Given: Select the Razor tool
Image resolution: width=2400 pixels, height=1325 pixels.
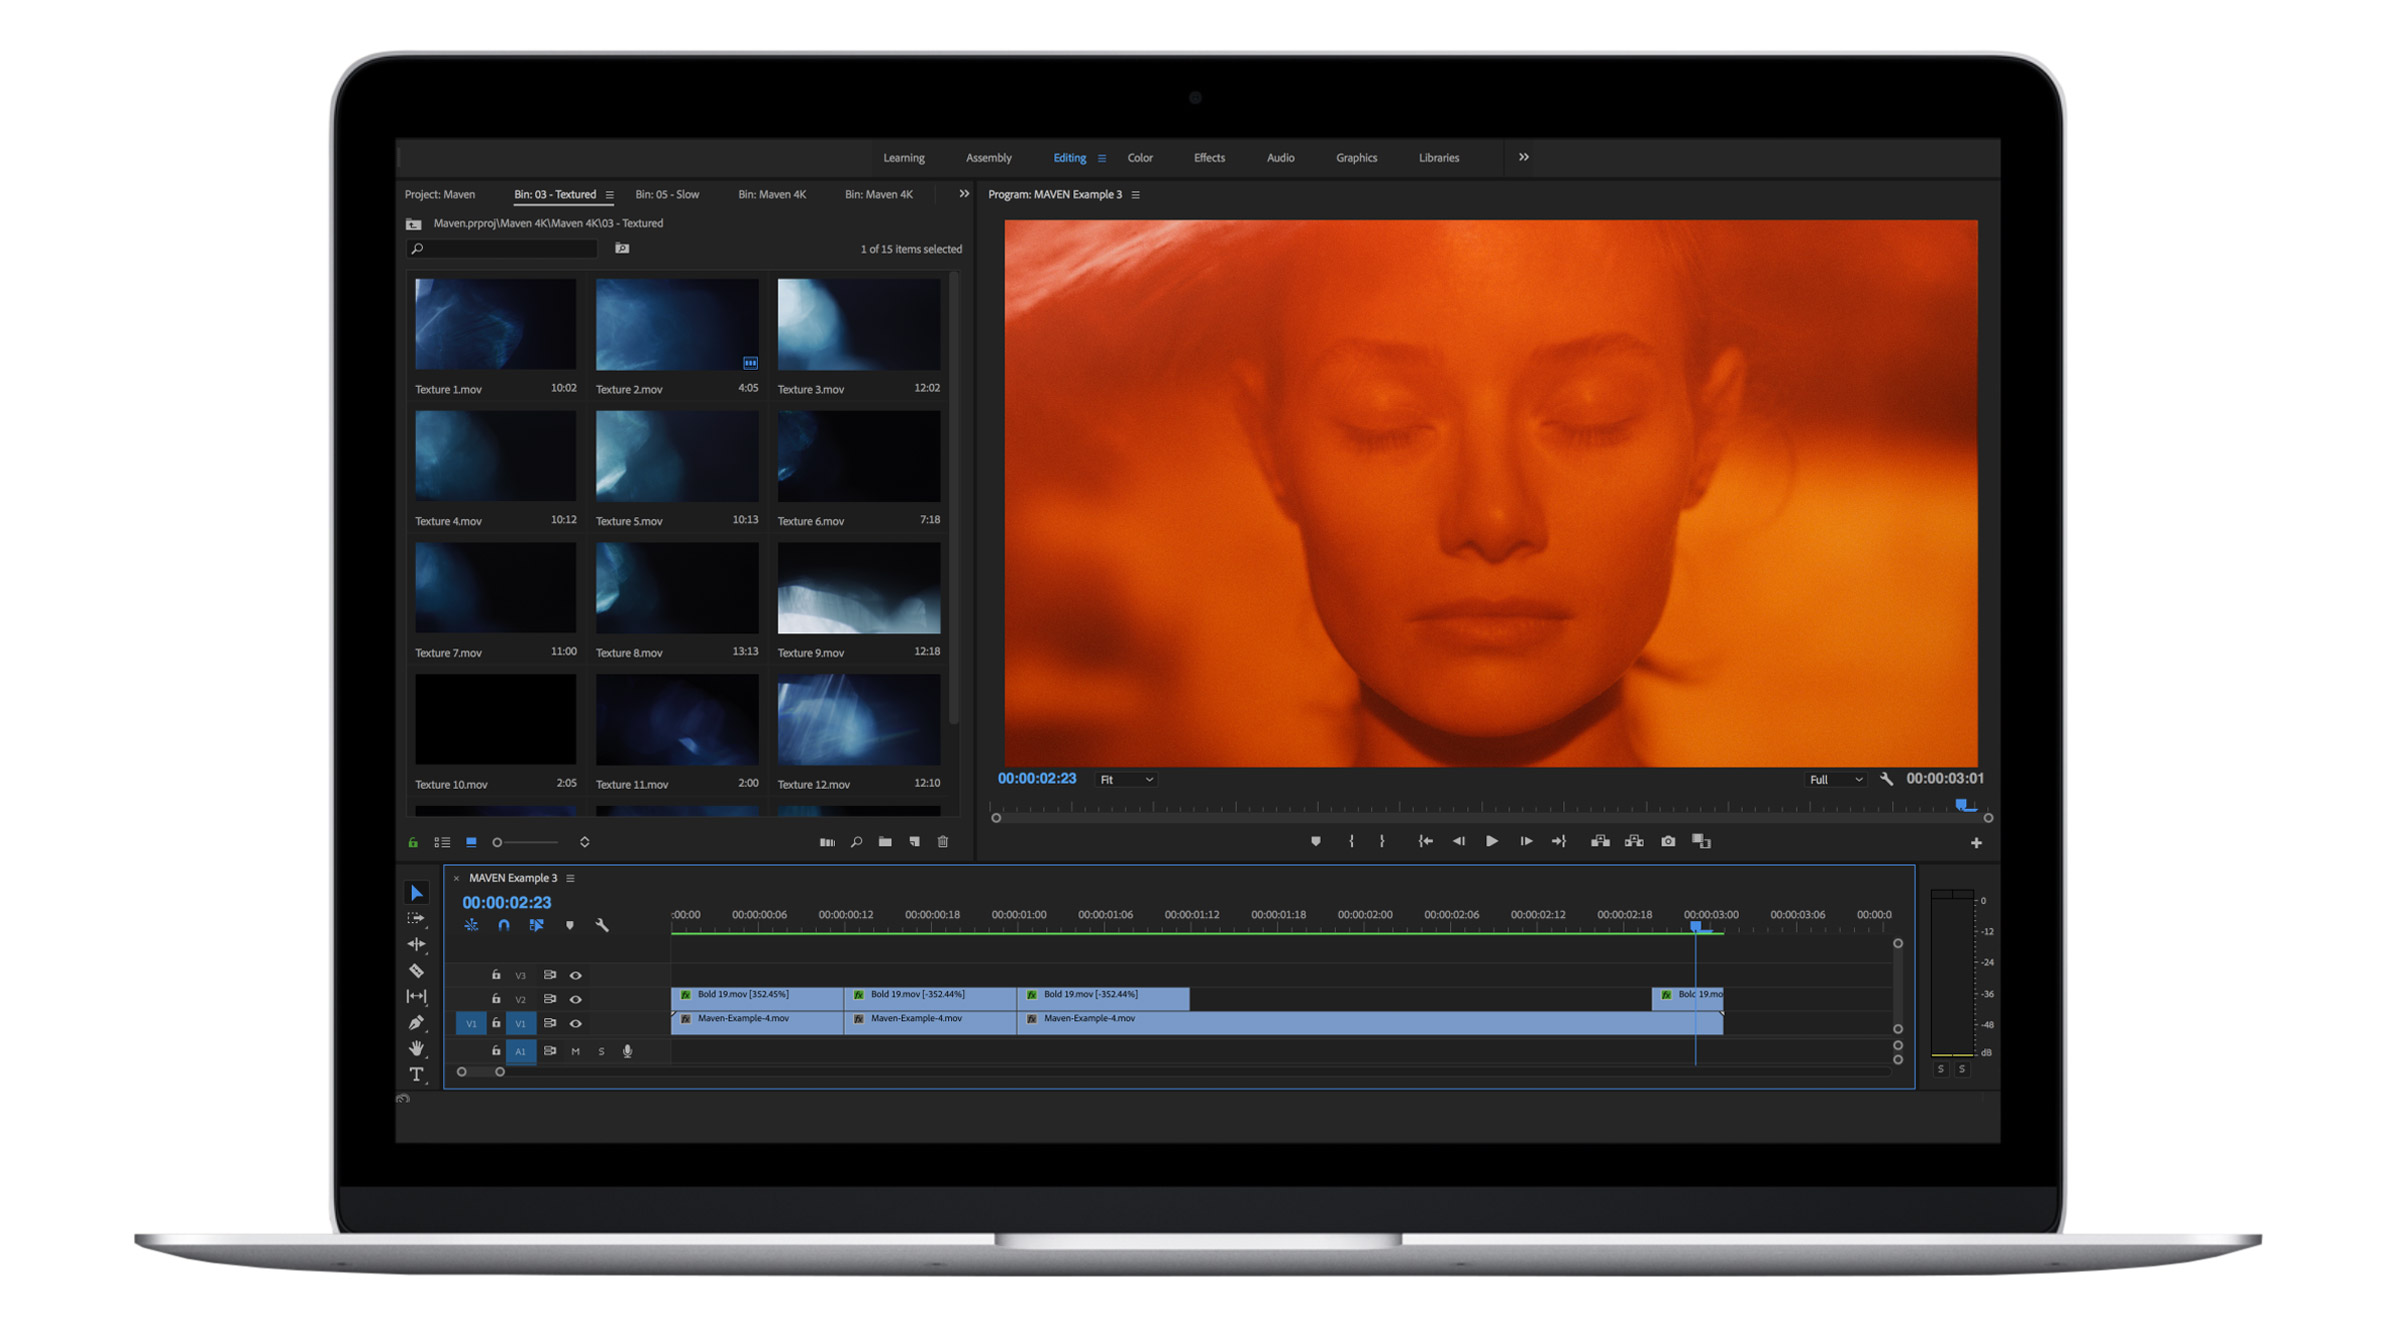Looking at the screenshot, I should [416, 970].
